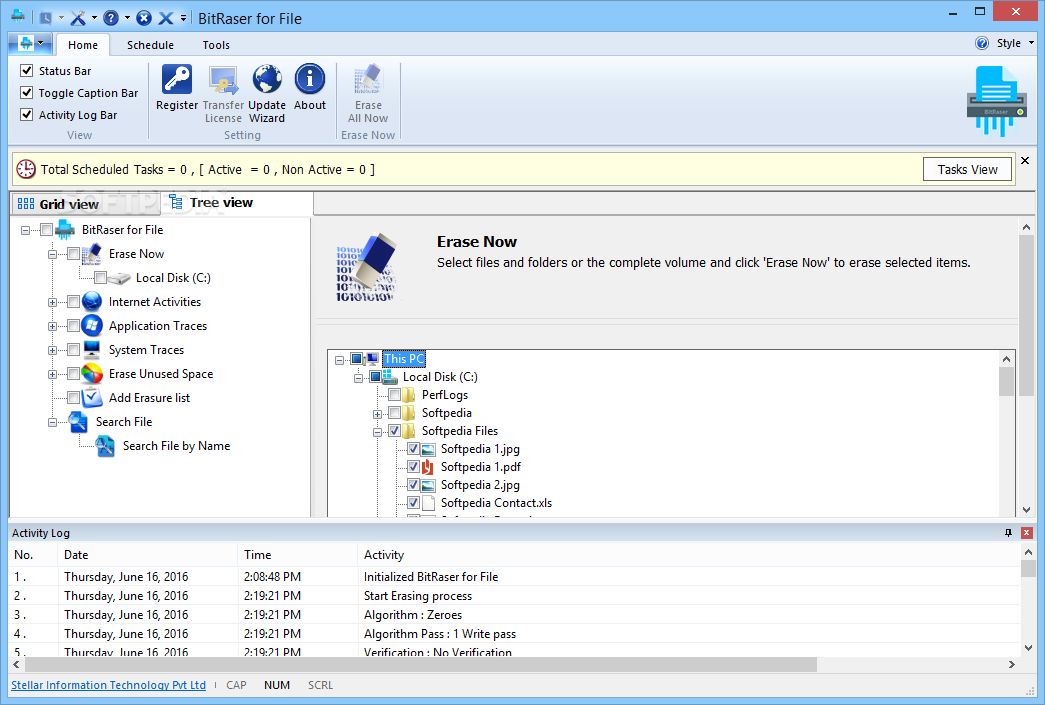Screen dimensions: 1045x705
Task: Select Add Erasure list icon
Action: 92,398
